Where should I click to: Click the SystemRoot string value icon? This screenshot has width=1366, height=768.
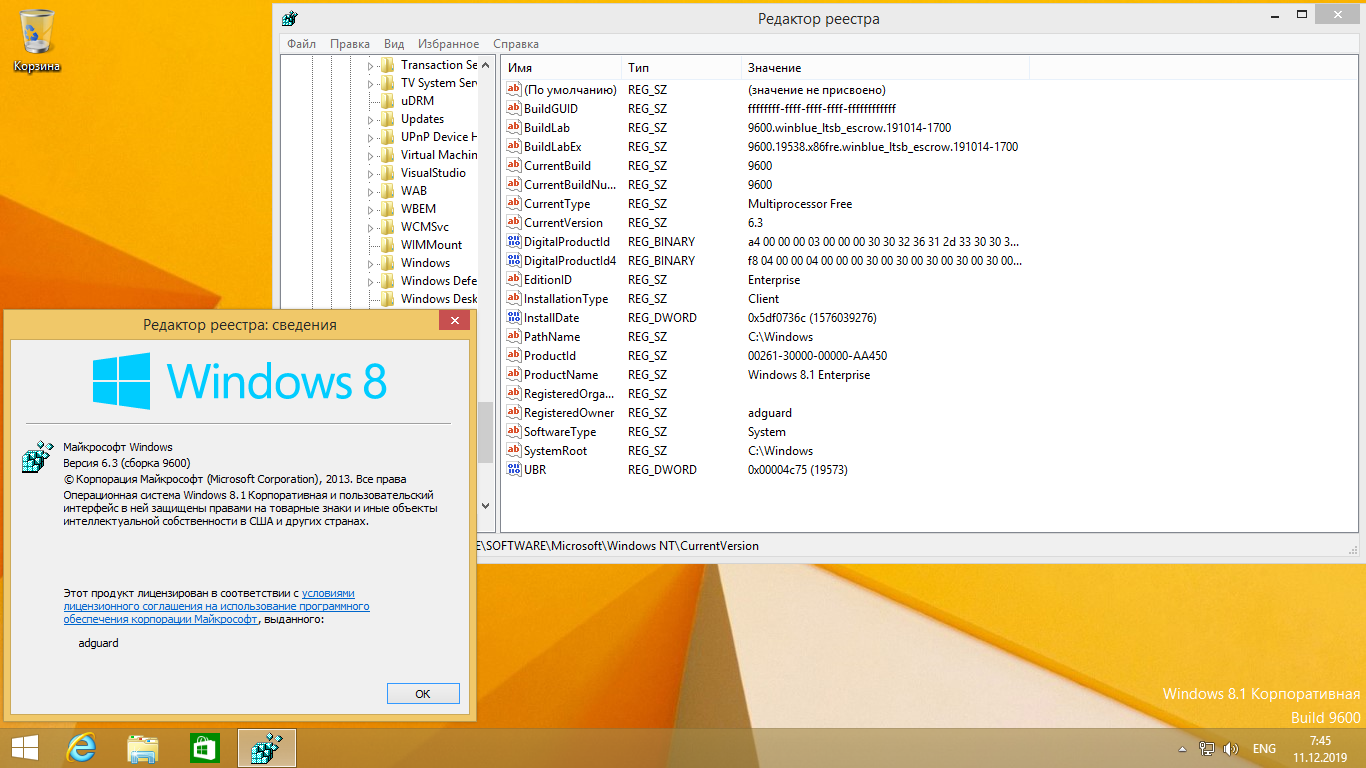[x=514, y=450]
